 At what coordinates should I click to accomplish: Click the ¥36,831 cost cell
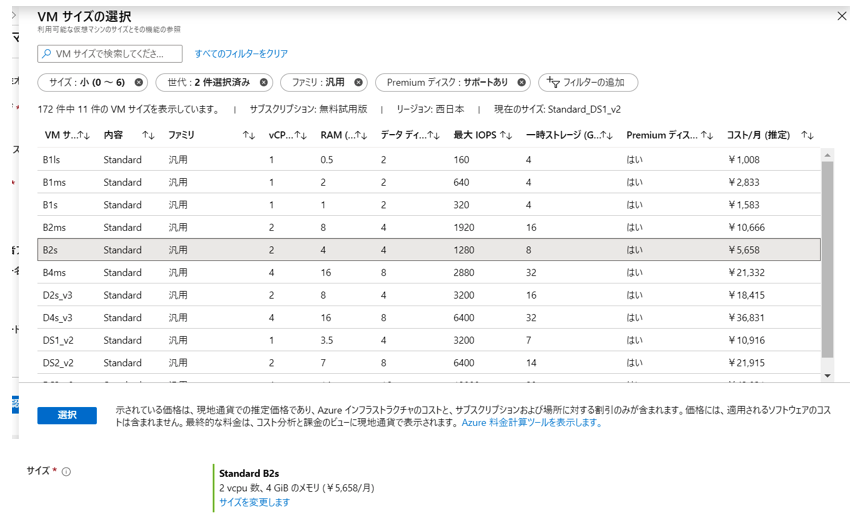746,317
